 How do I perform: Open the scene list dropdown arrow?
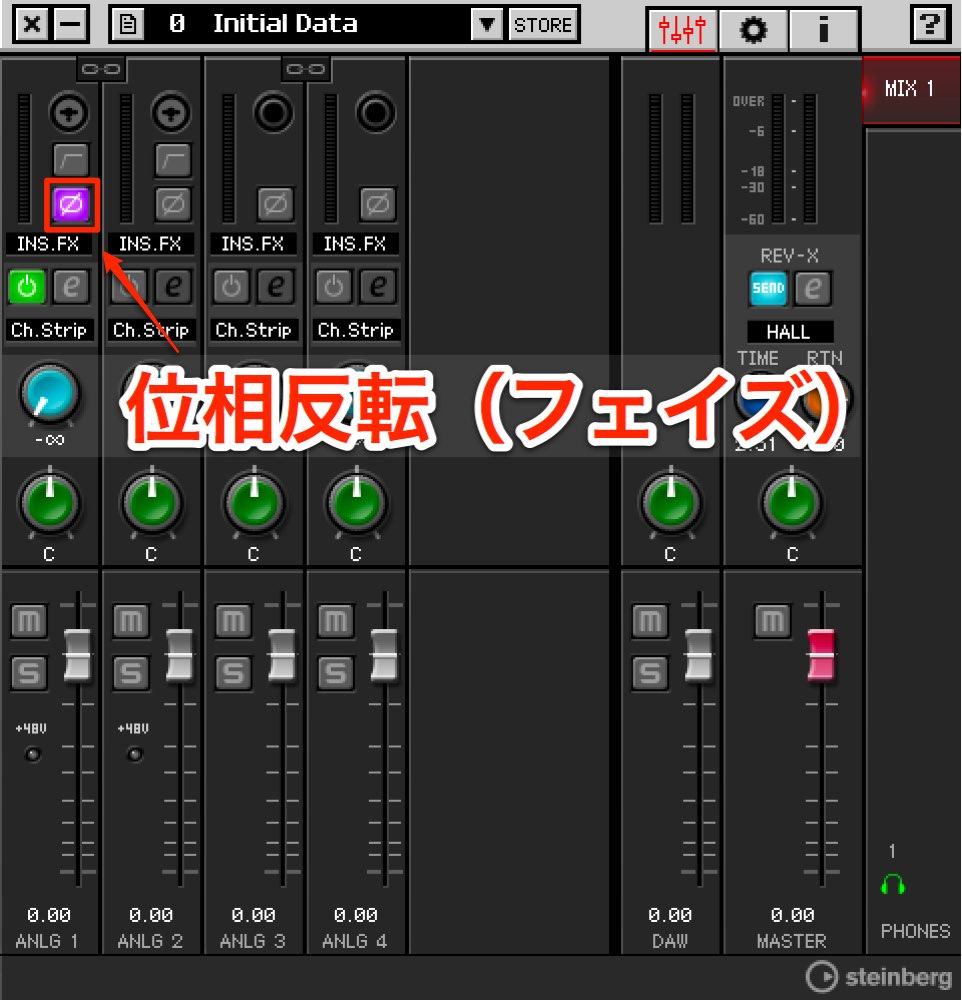487,25
